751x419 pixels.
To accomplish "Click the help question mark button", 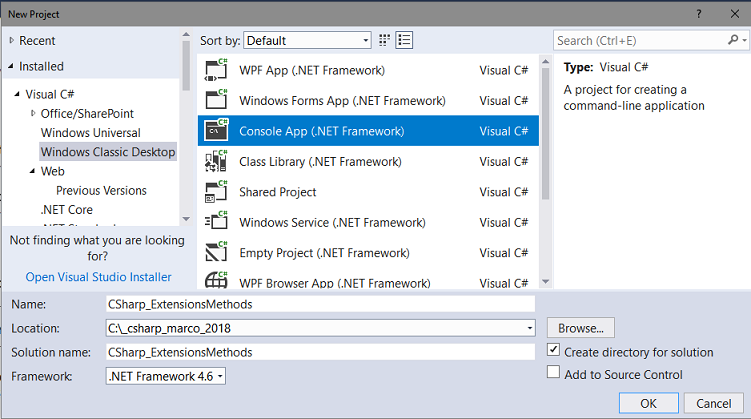I will [x=699, y=14].
